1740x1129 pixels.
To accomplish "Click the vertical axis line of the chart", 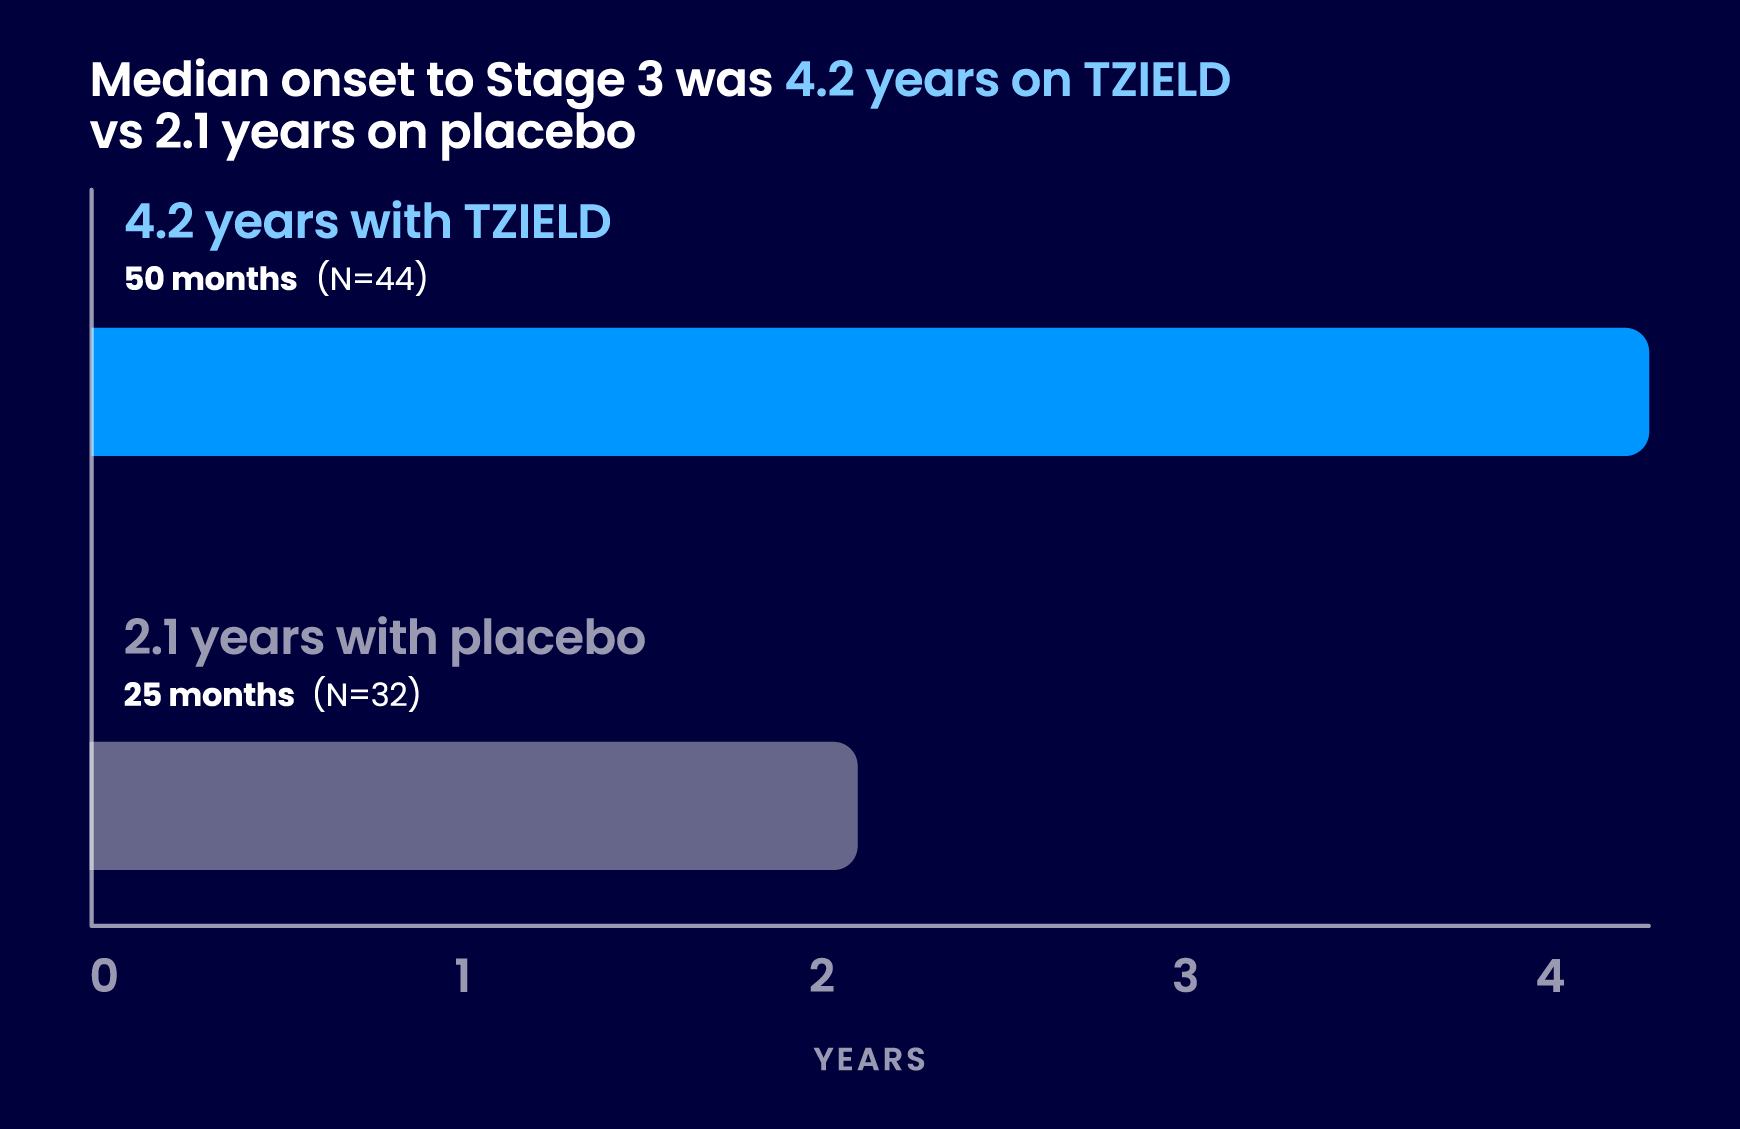I will (x=91, y=560).
